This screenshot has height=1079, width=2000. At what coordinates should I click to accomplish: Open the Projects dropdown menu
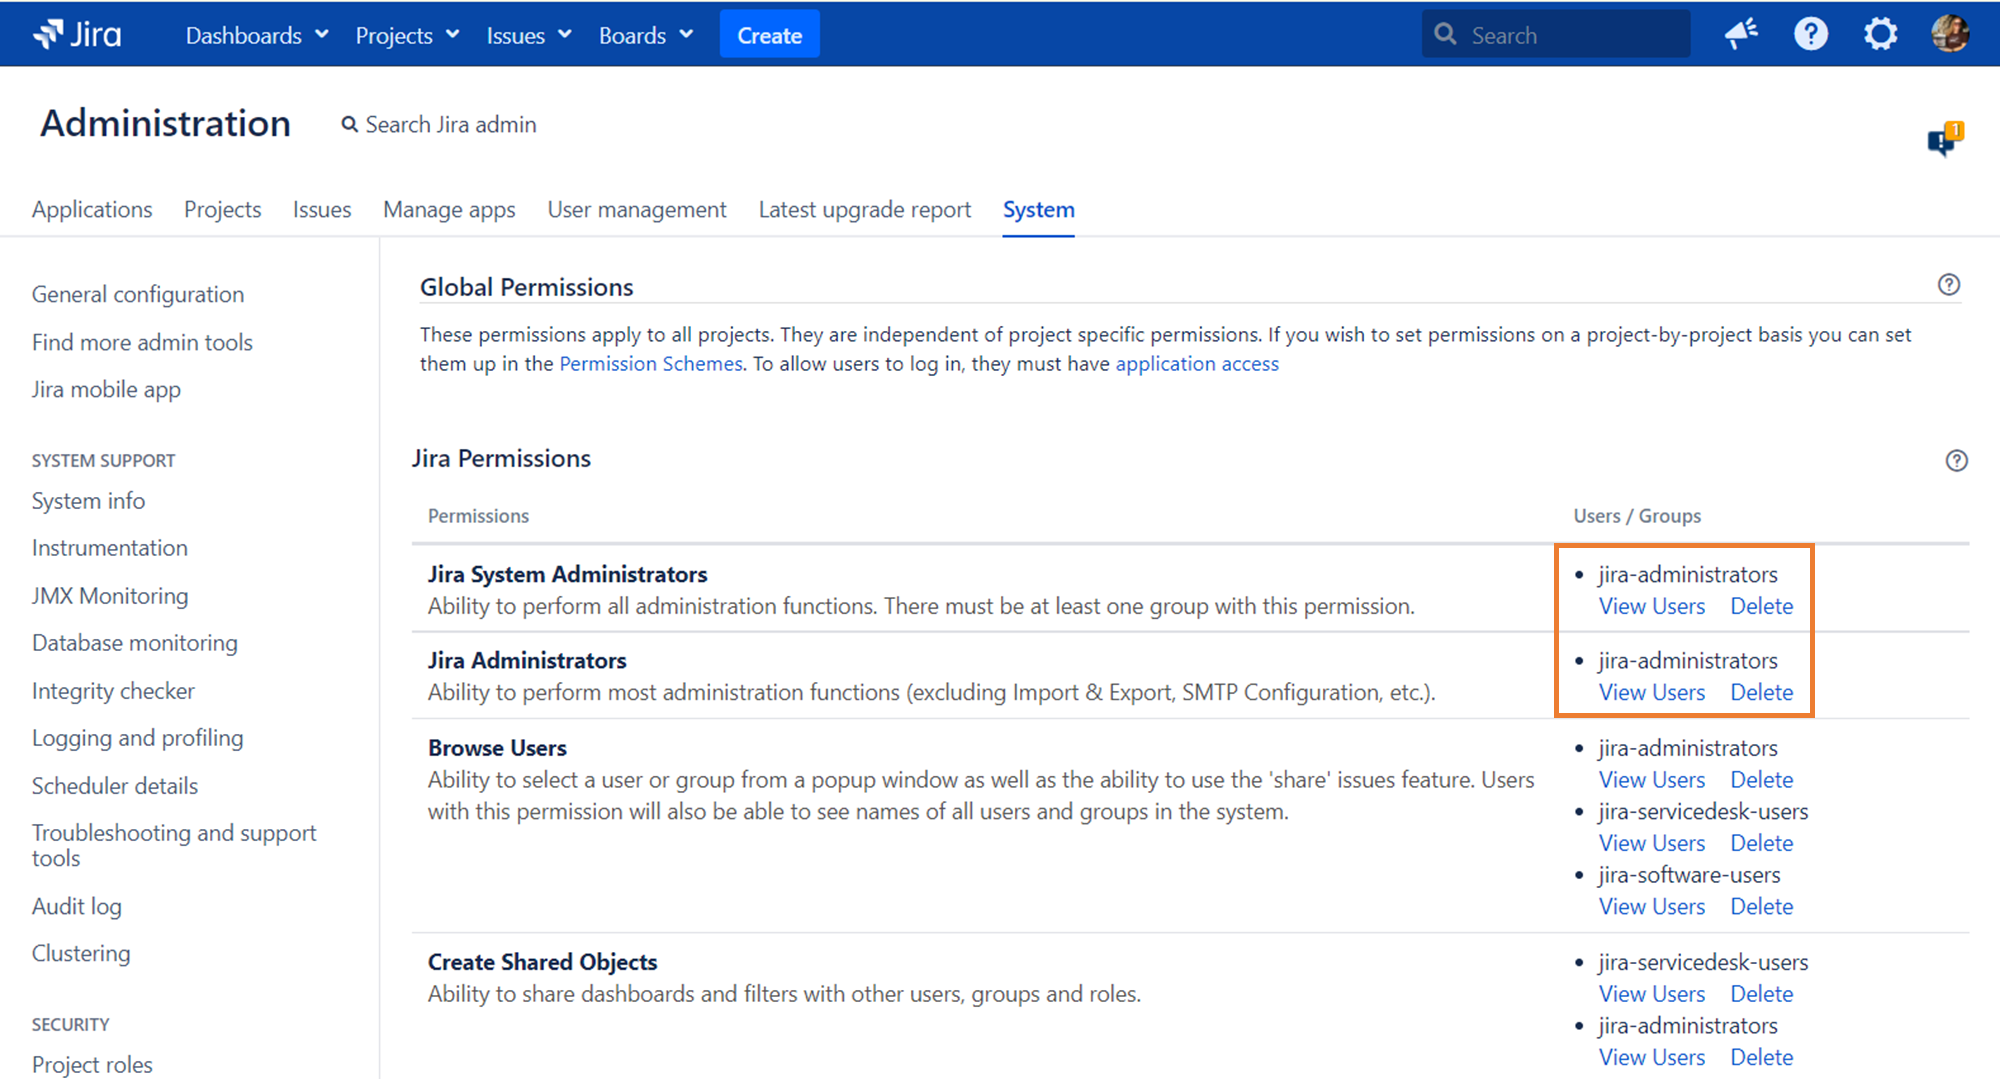(405, 34)
